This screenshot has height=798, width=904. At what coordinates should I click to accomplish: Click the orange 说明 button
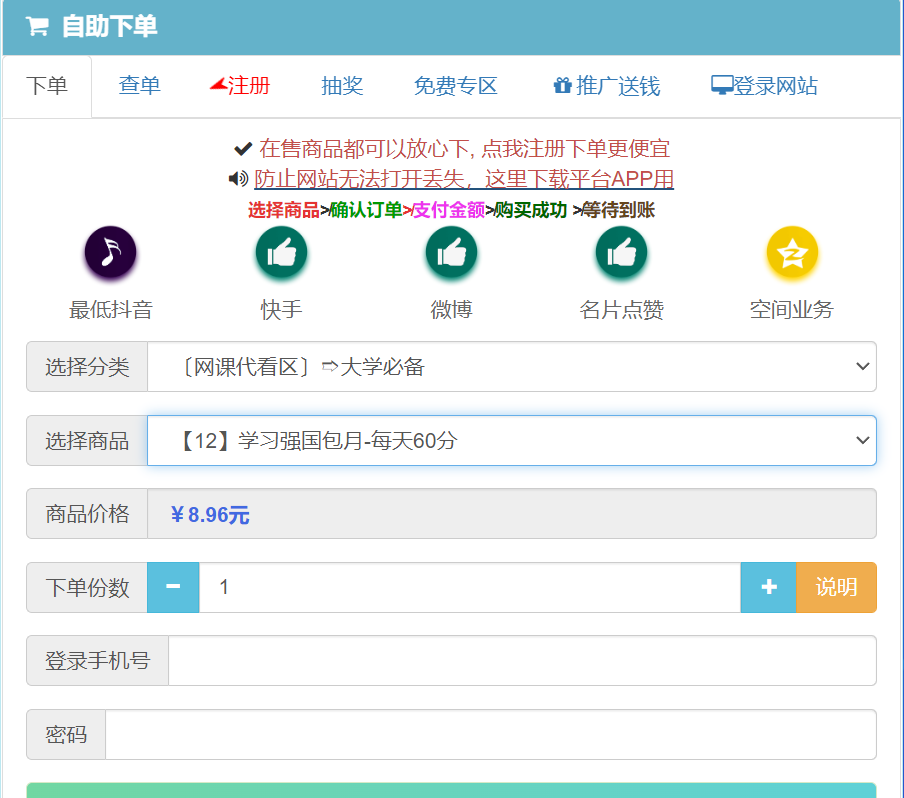tap(837, 588)
